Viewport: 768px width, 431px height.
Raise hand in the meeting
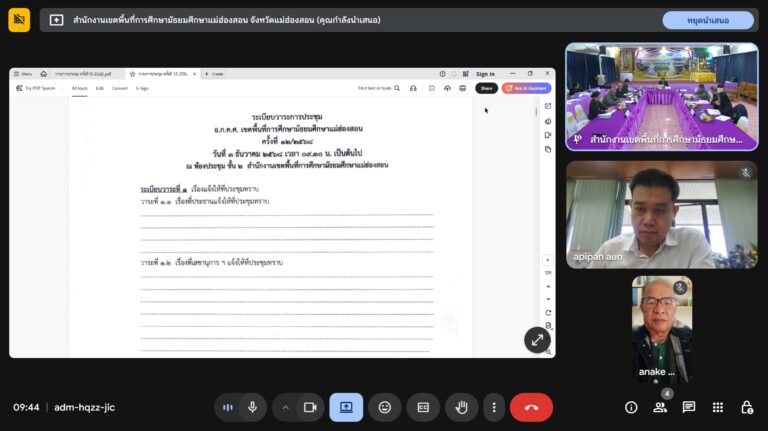[461, 407]
